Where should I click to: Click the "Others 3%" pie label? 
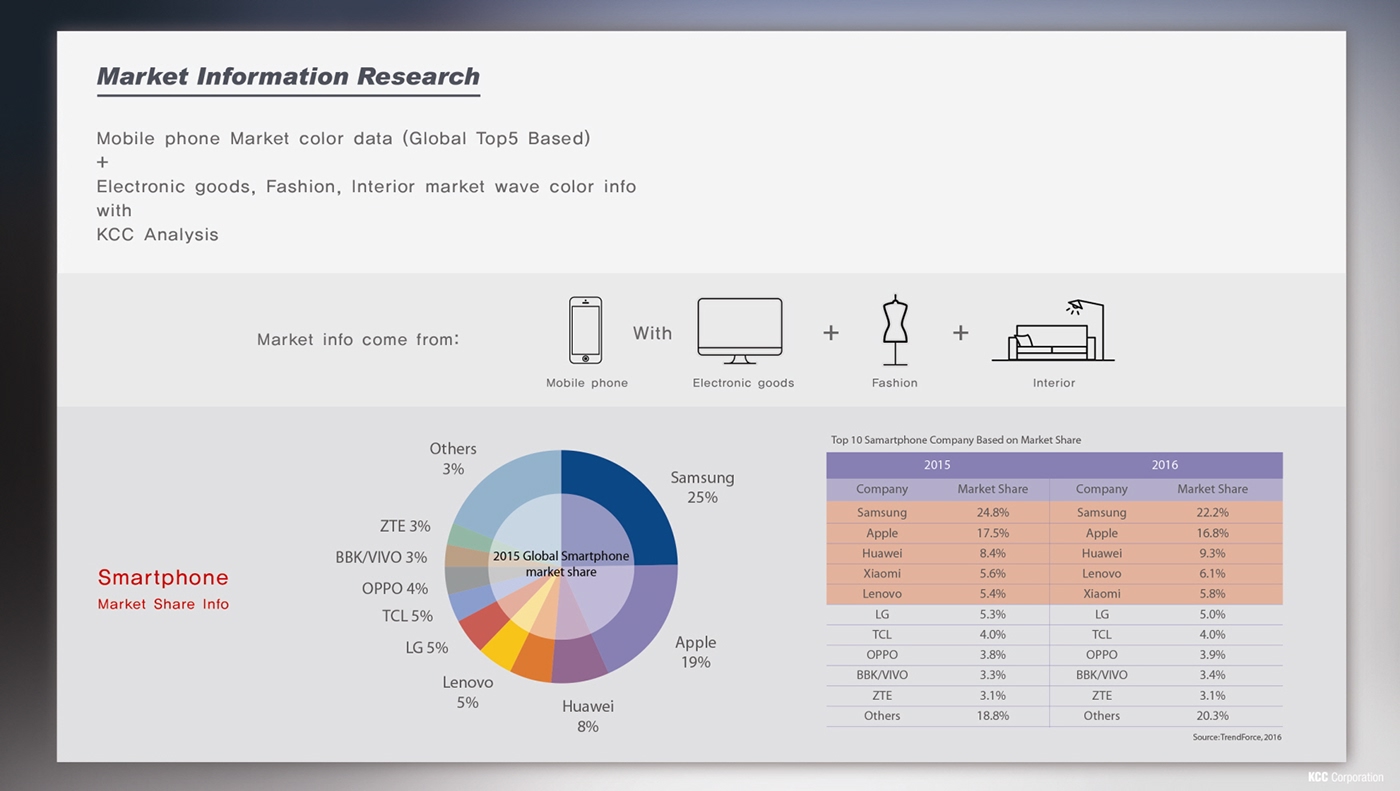453,459
